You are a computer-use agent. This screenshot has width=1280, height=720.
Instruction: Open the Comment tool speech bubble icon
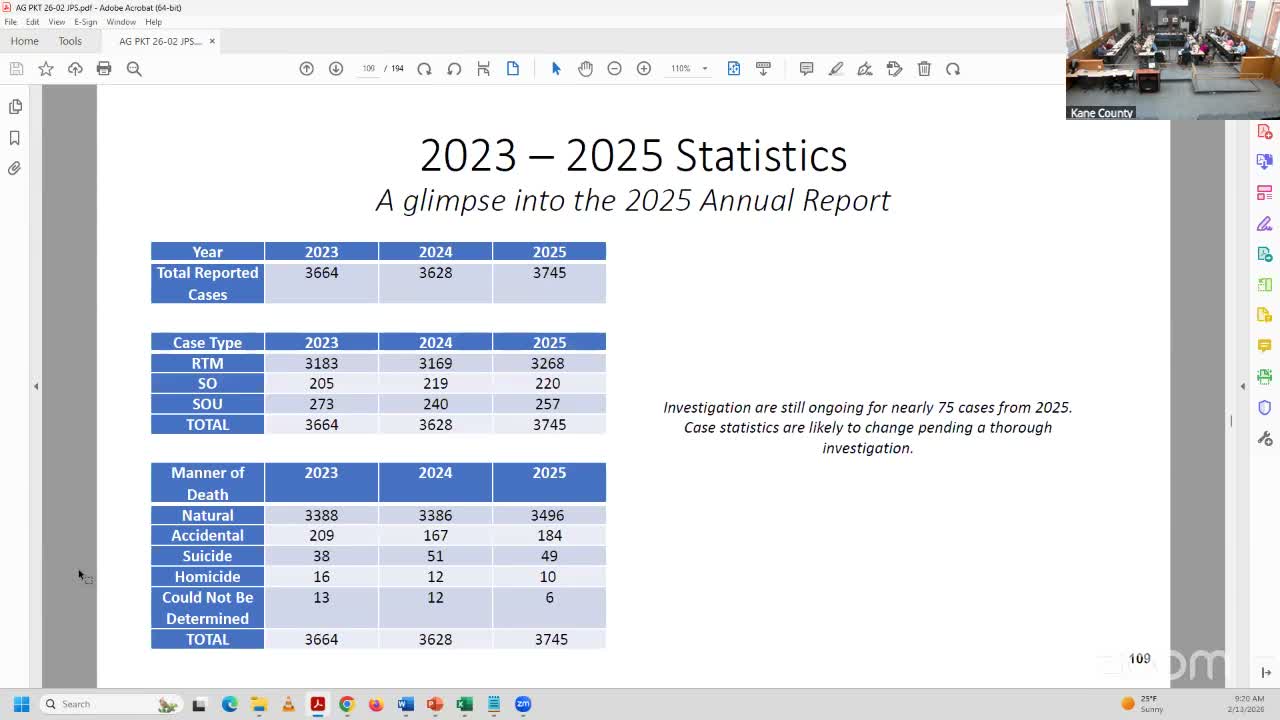tap(807, 68)
